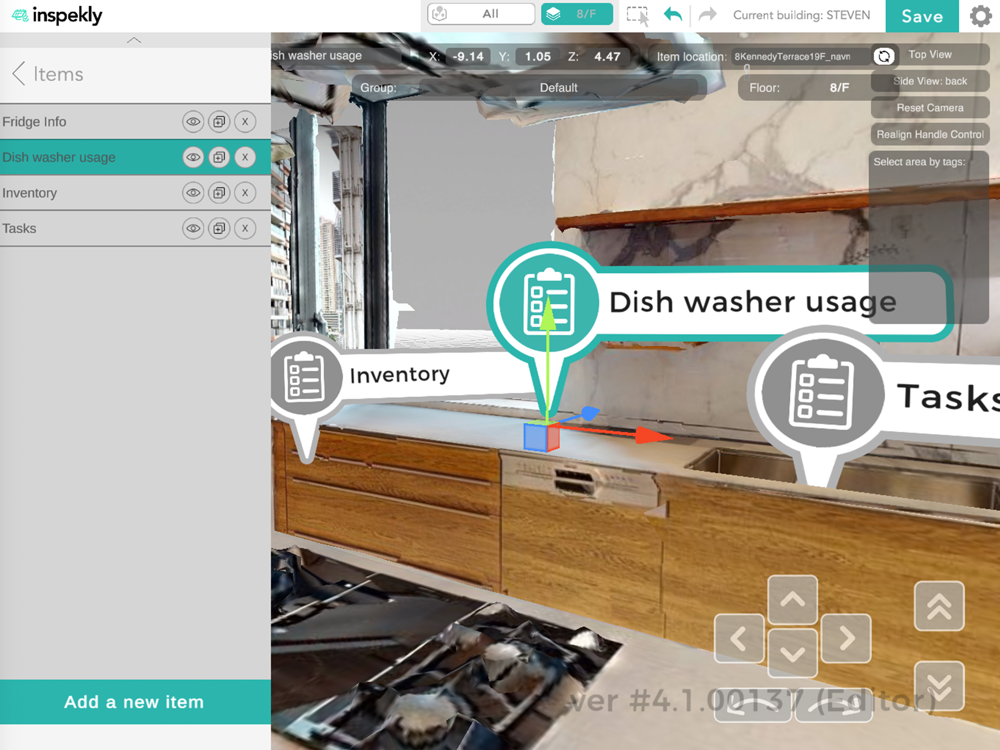Duplicate the Tasks item

pos(219,228)
